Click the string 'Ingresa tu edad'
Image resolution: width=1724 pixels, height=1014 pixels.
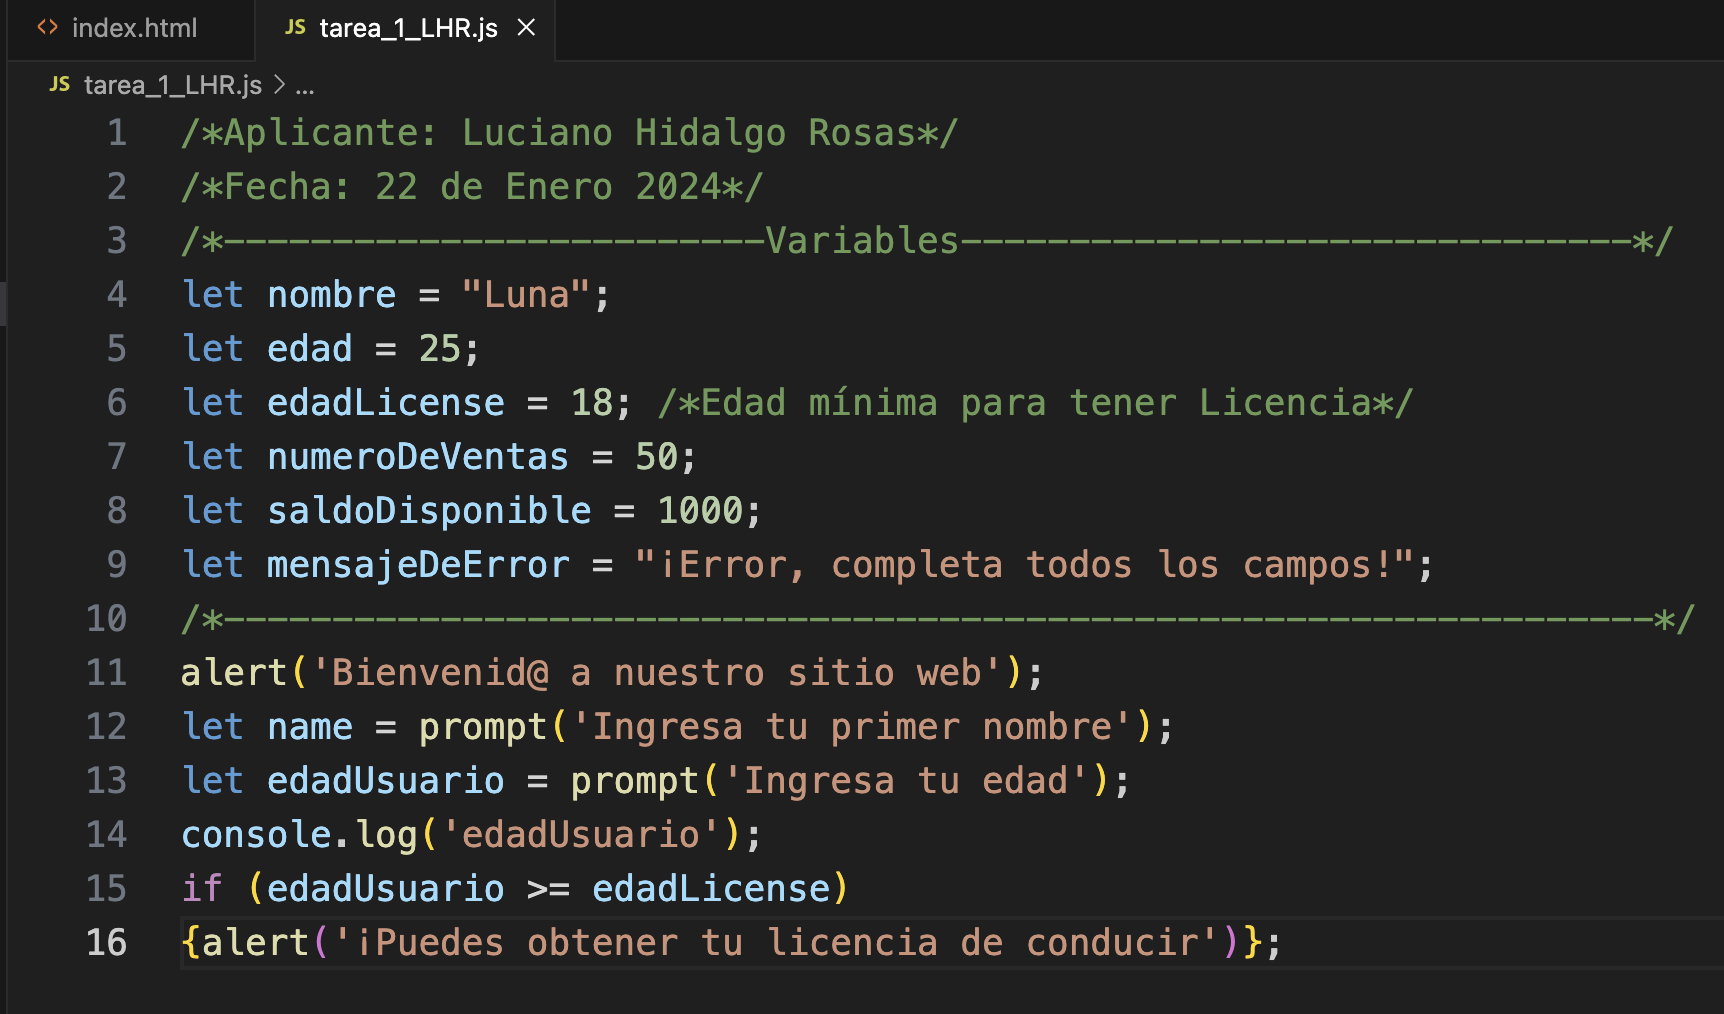(906, 781)
